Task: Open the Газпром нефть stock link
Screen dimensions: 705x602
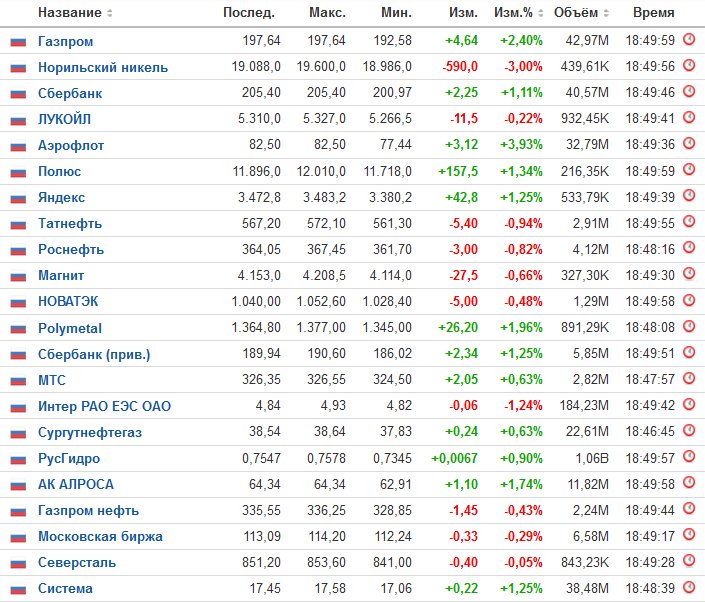Action: 89,511
